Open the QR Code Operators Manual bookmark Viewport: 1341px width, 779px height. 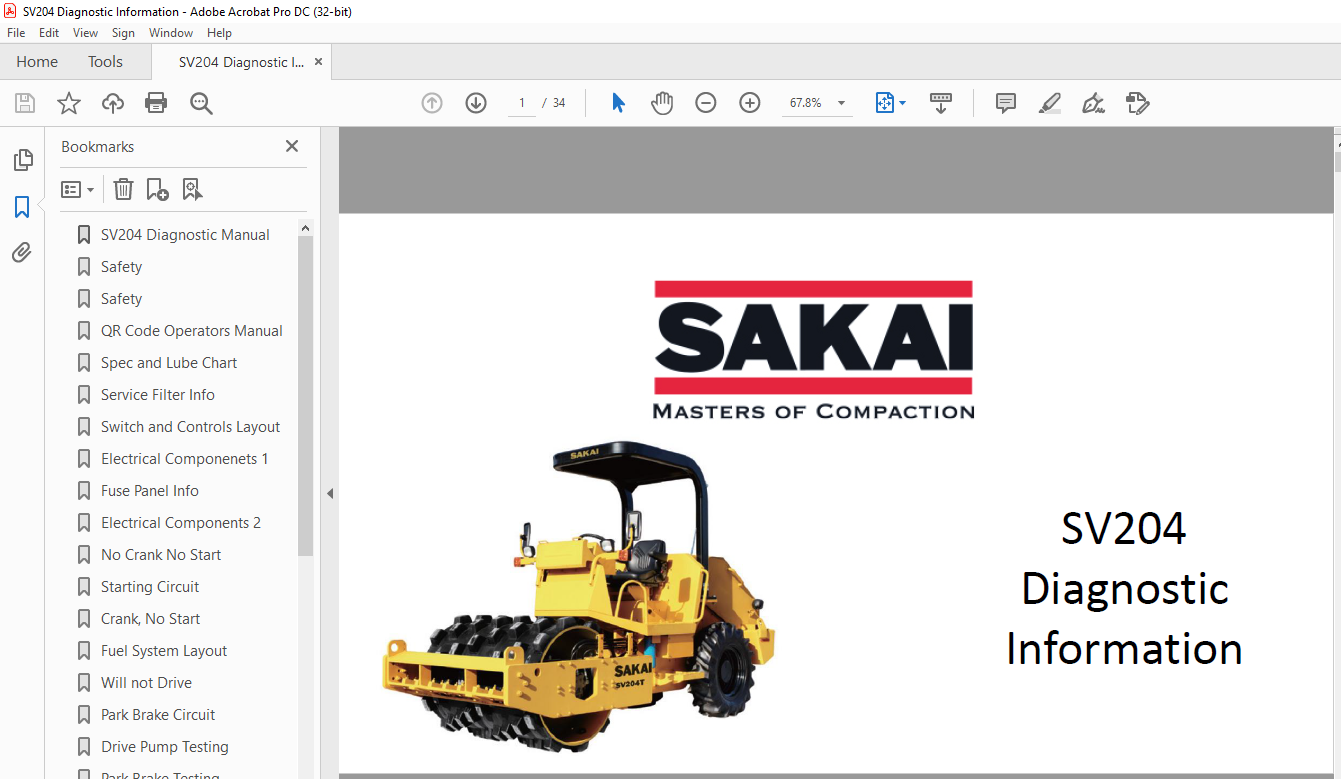[x=192, y=331]
